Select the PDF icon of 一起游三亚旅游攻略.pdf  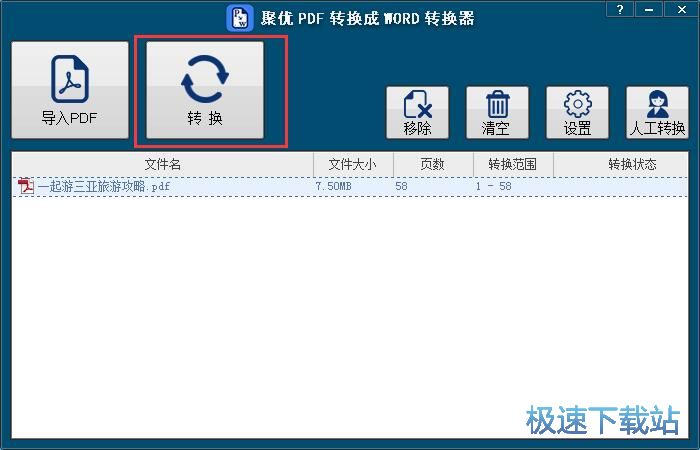pyautogui.click(x=26, y=186)
